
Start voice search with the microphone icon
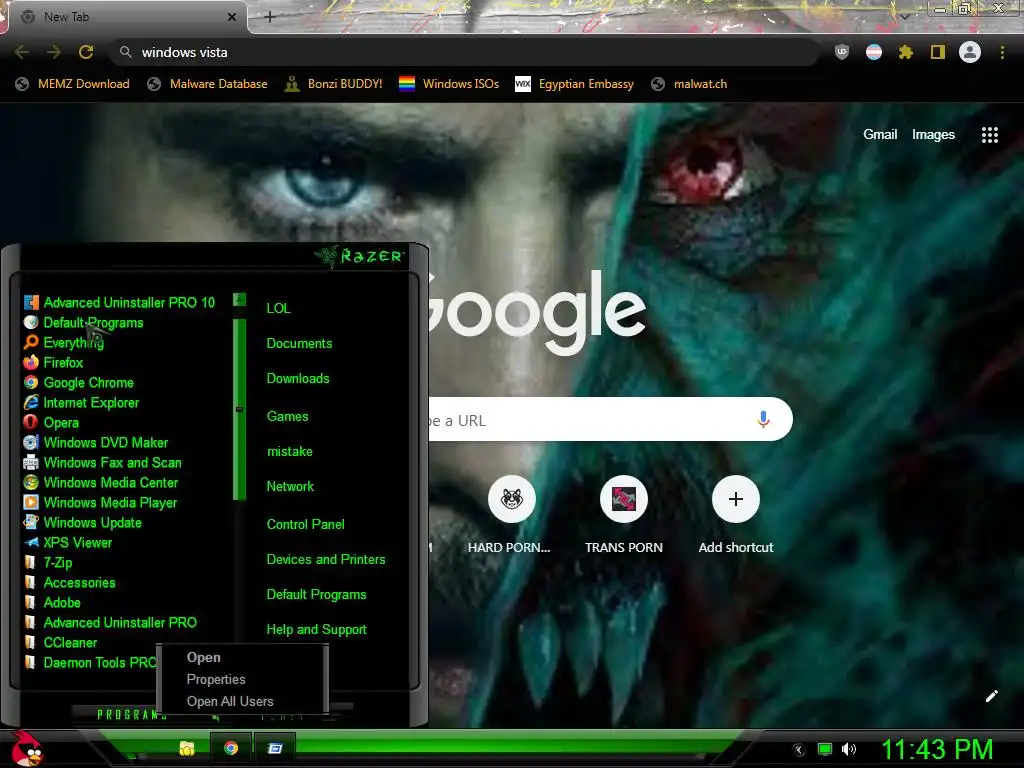(x=763, y=419)
